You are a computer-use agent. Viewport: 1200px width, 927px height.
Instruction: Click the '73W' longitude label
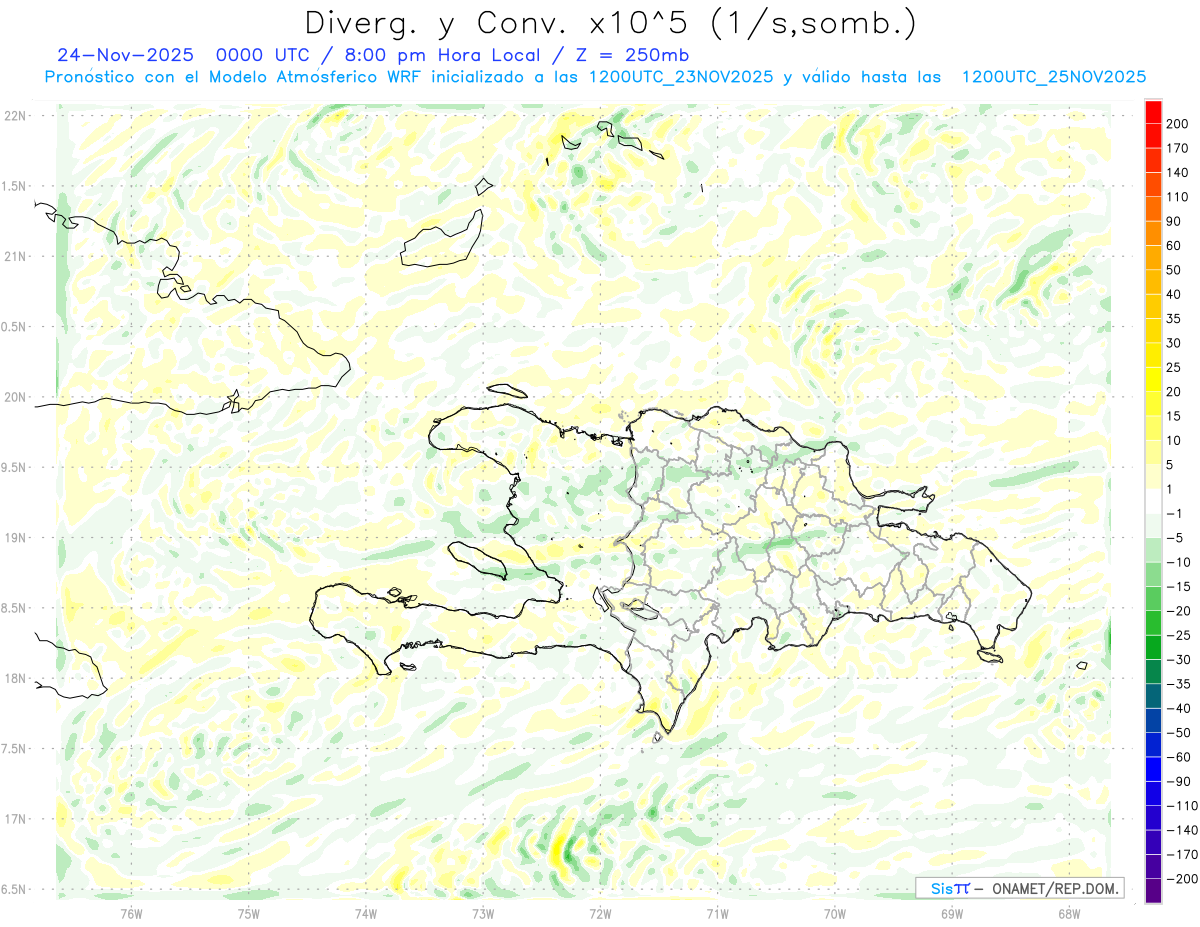click(x=483, y=913)
